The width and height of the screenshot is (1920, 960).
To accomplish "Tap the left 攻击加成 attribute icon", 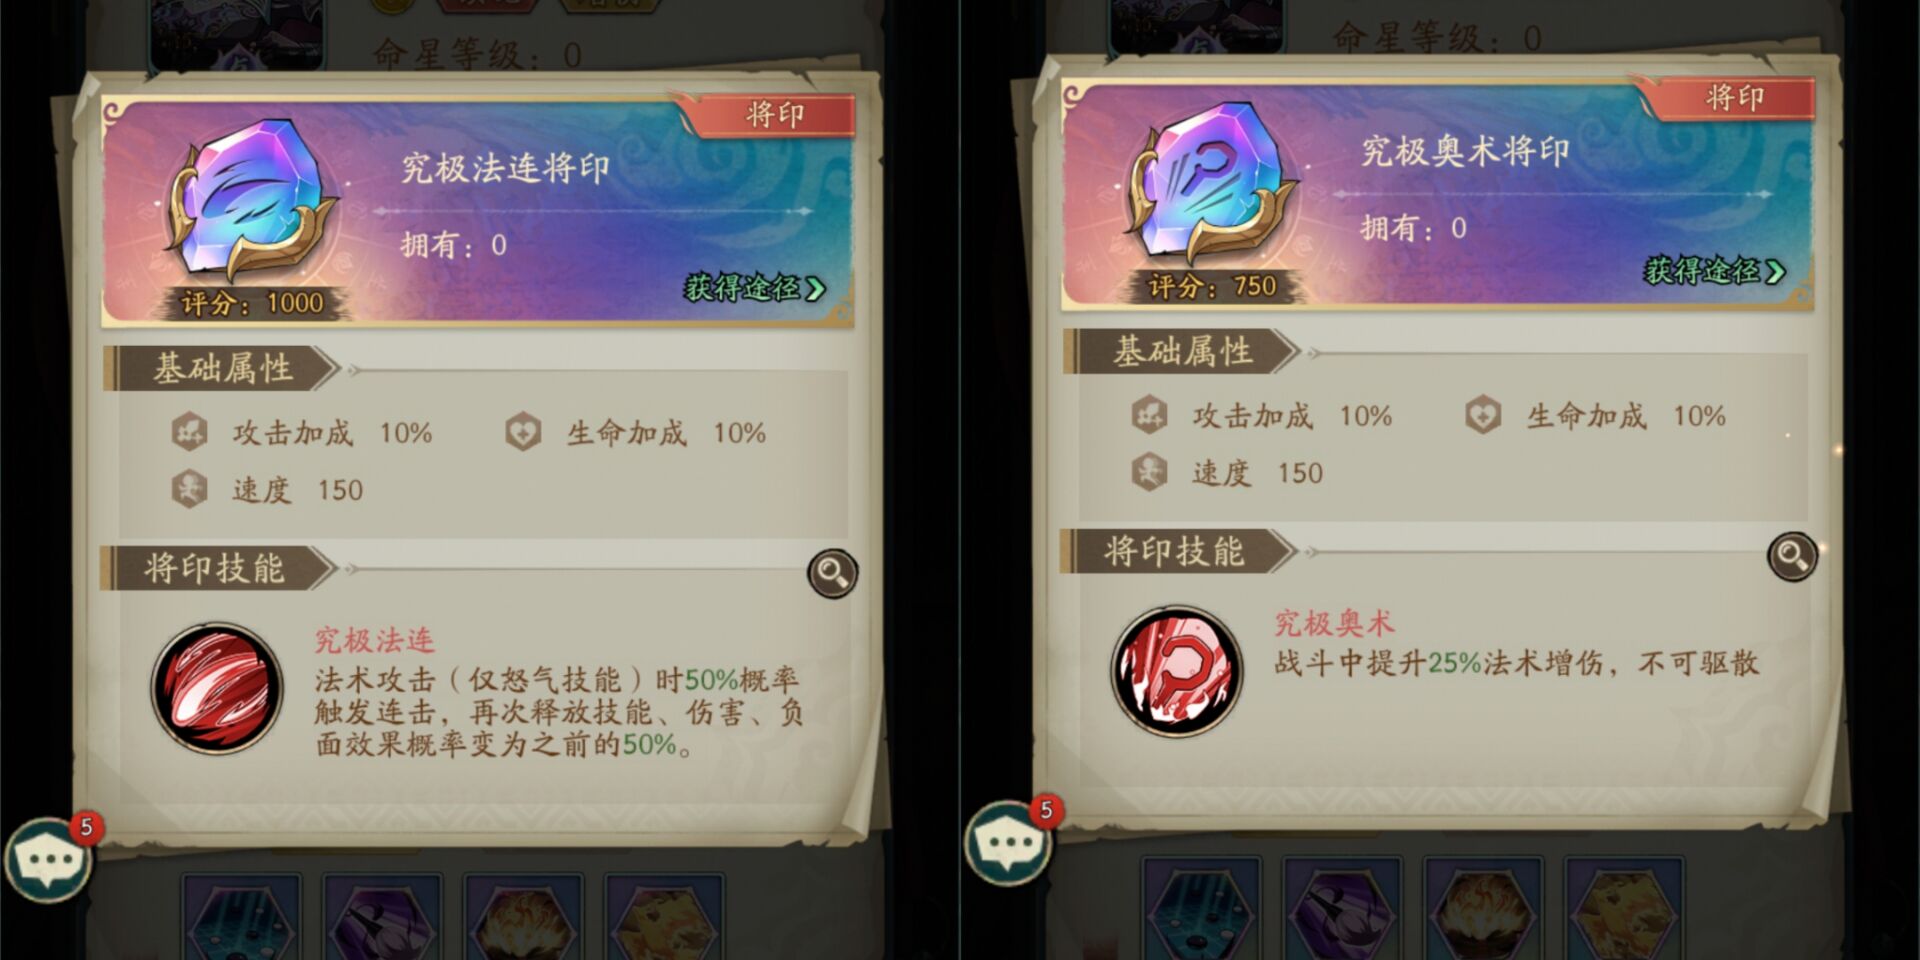I will (x=190, y=433).
